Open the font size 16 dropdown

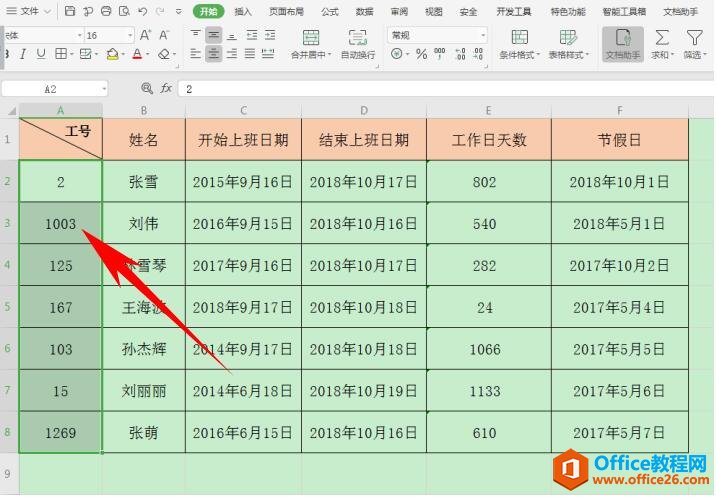(x=130, y=35)
